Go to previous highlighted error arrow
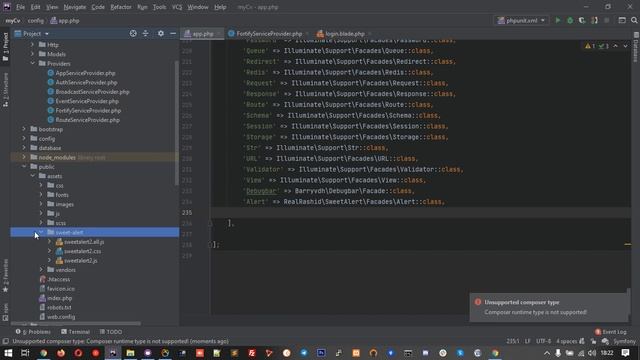The height and width of the screenshot is (360, 640). tap(616, 46)
